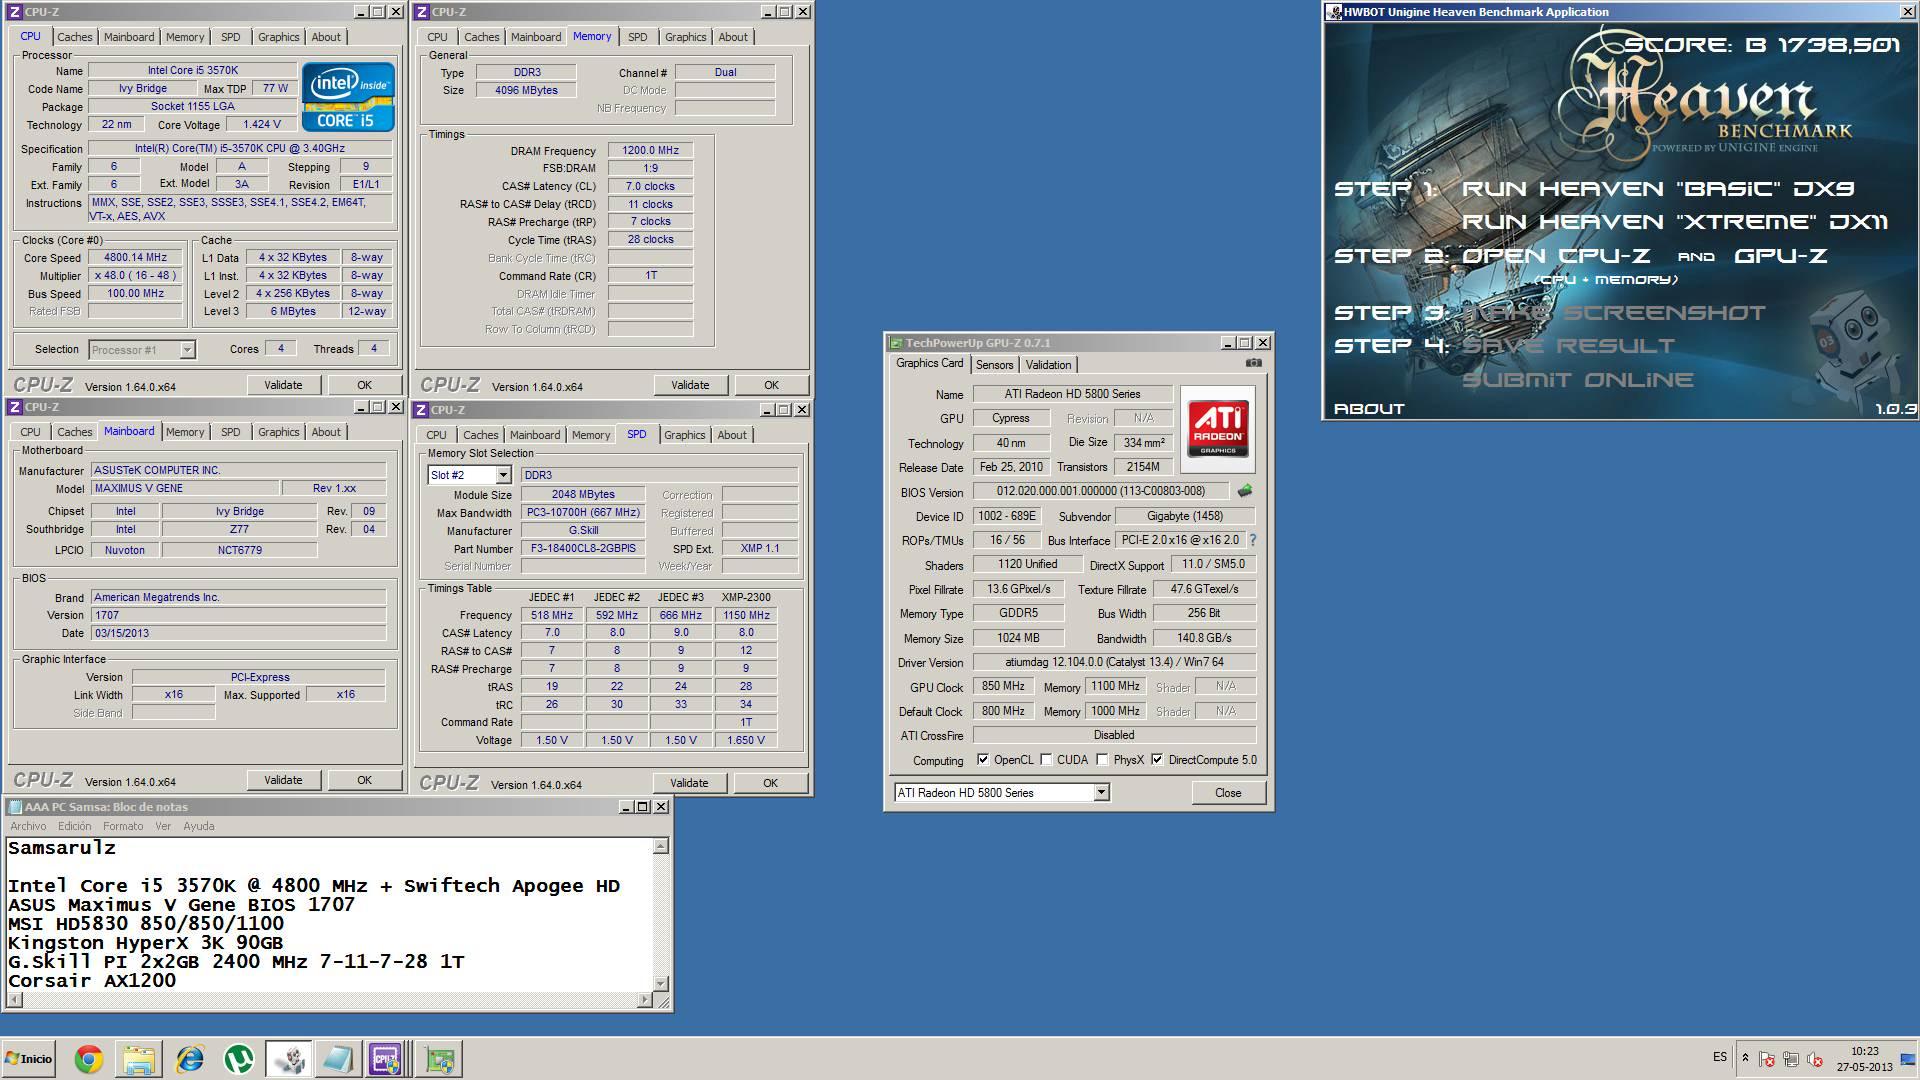
Task: Click the ATI Radeon logo in GPU-Z
Action: tap(1217, 429)
